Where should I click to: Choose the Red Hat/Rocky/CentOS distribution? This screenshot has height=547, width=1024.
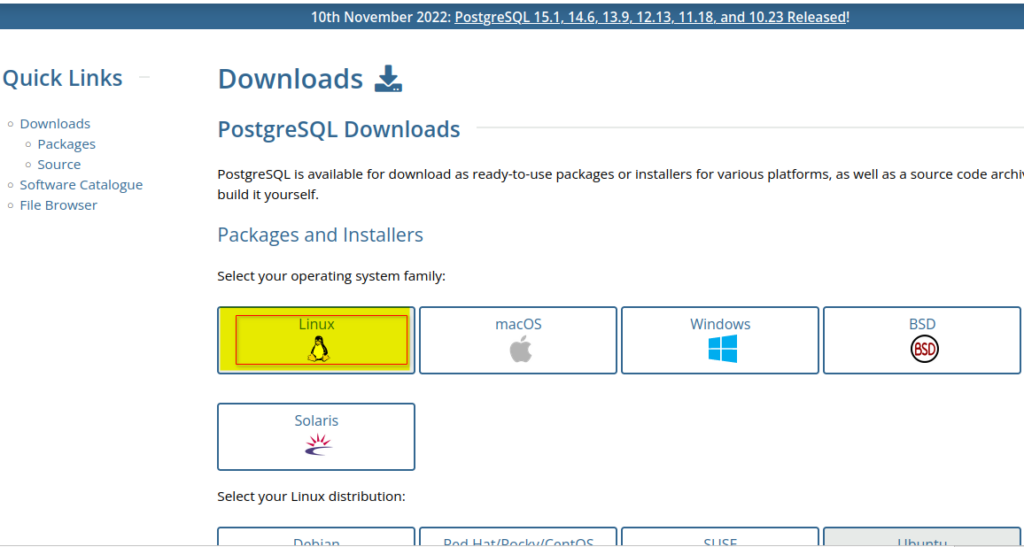point(518,537)
